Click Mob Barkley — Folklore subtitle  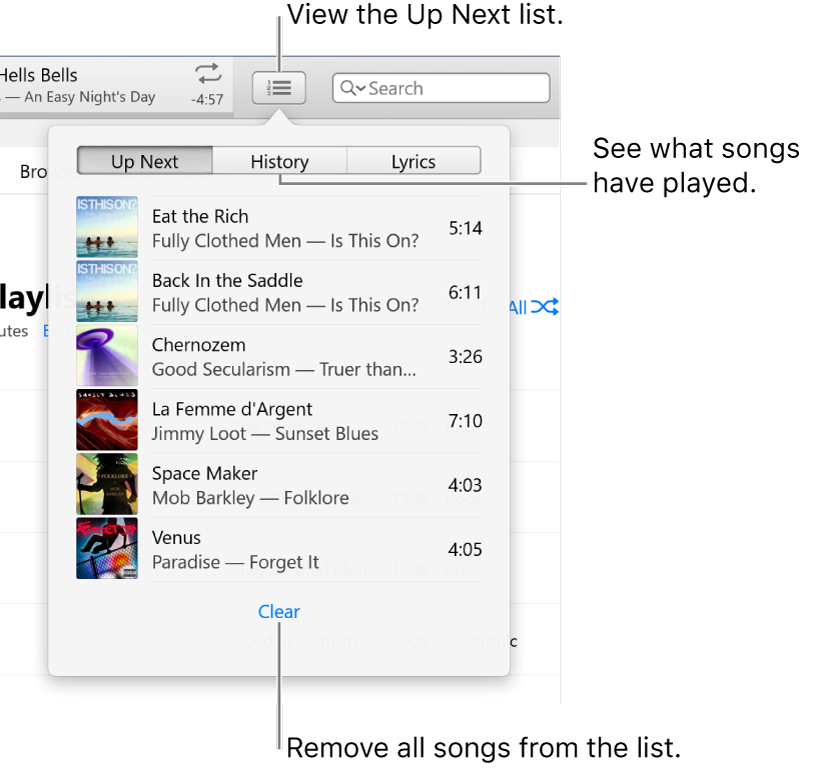(x=250, y=498)
